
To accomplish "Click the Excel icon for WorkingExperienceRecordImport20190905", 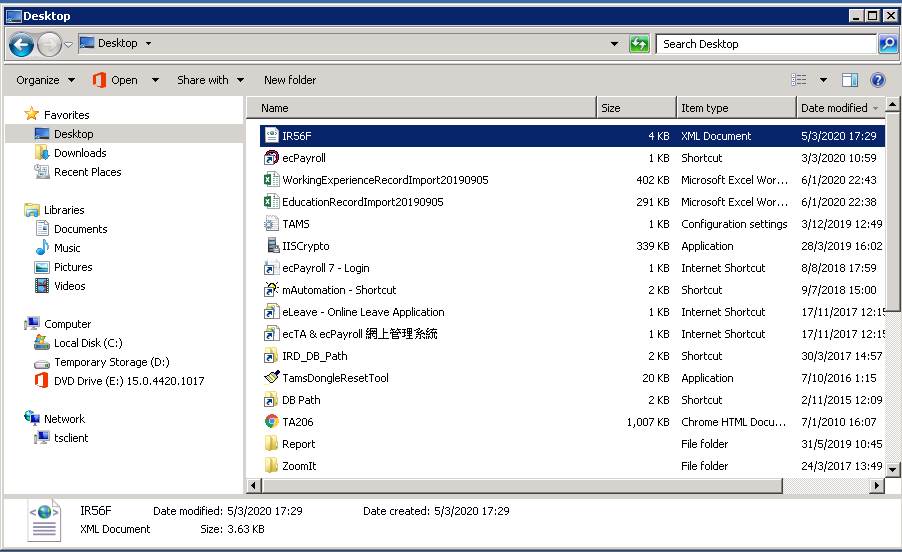I will tap(271, 180).
